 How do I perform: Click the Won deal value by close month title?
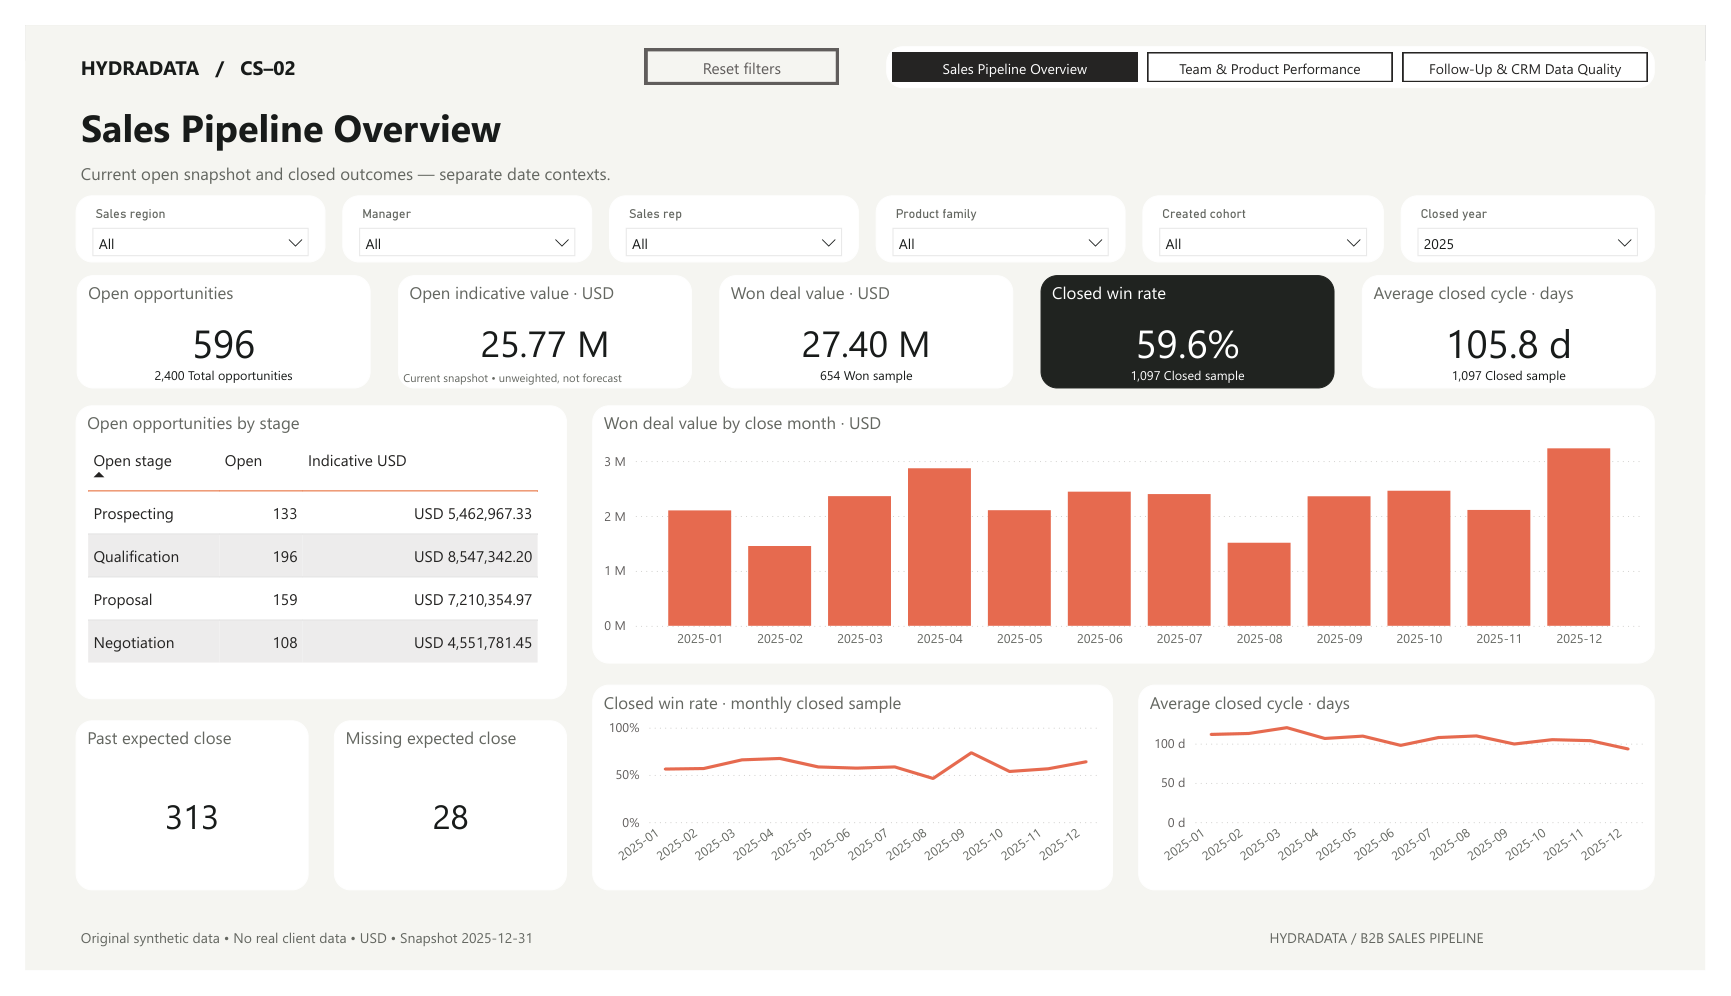click(742, 423)
